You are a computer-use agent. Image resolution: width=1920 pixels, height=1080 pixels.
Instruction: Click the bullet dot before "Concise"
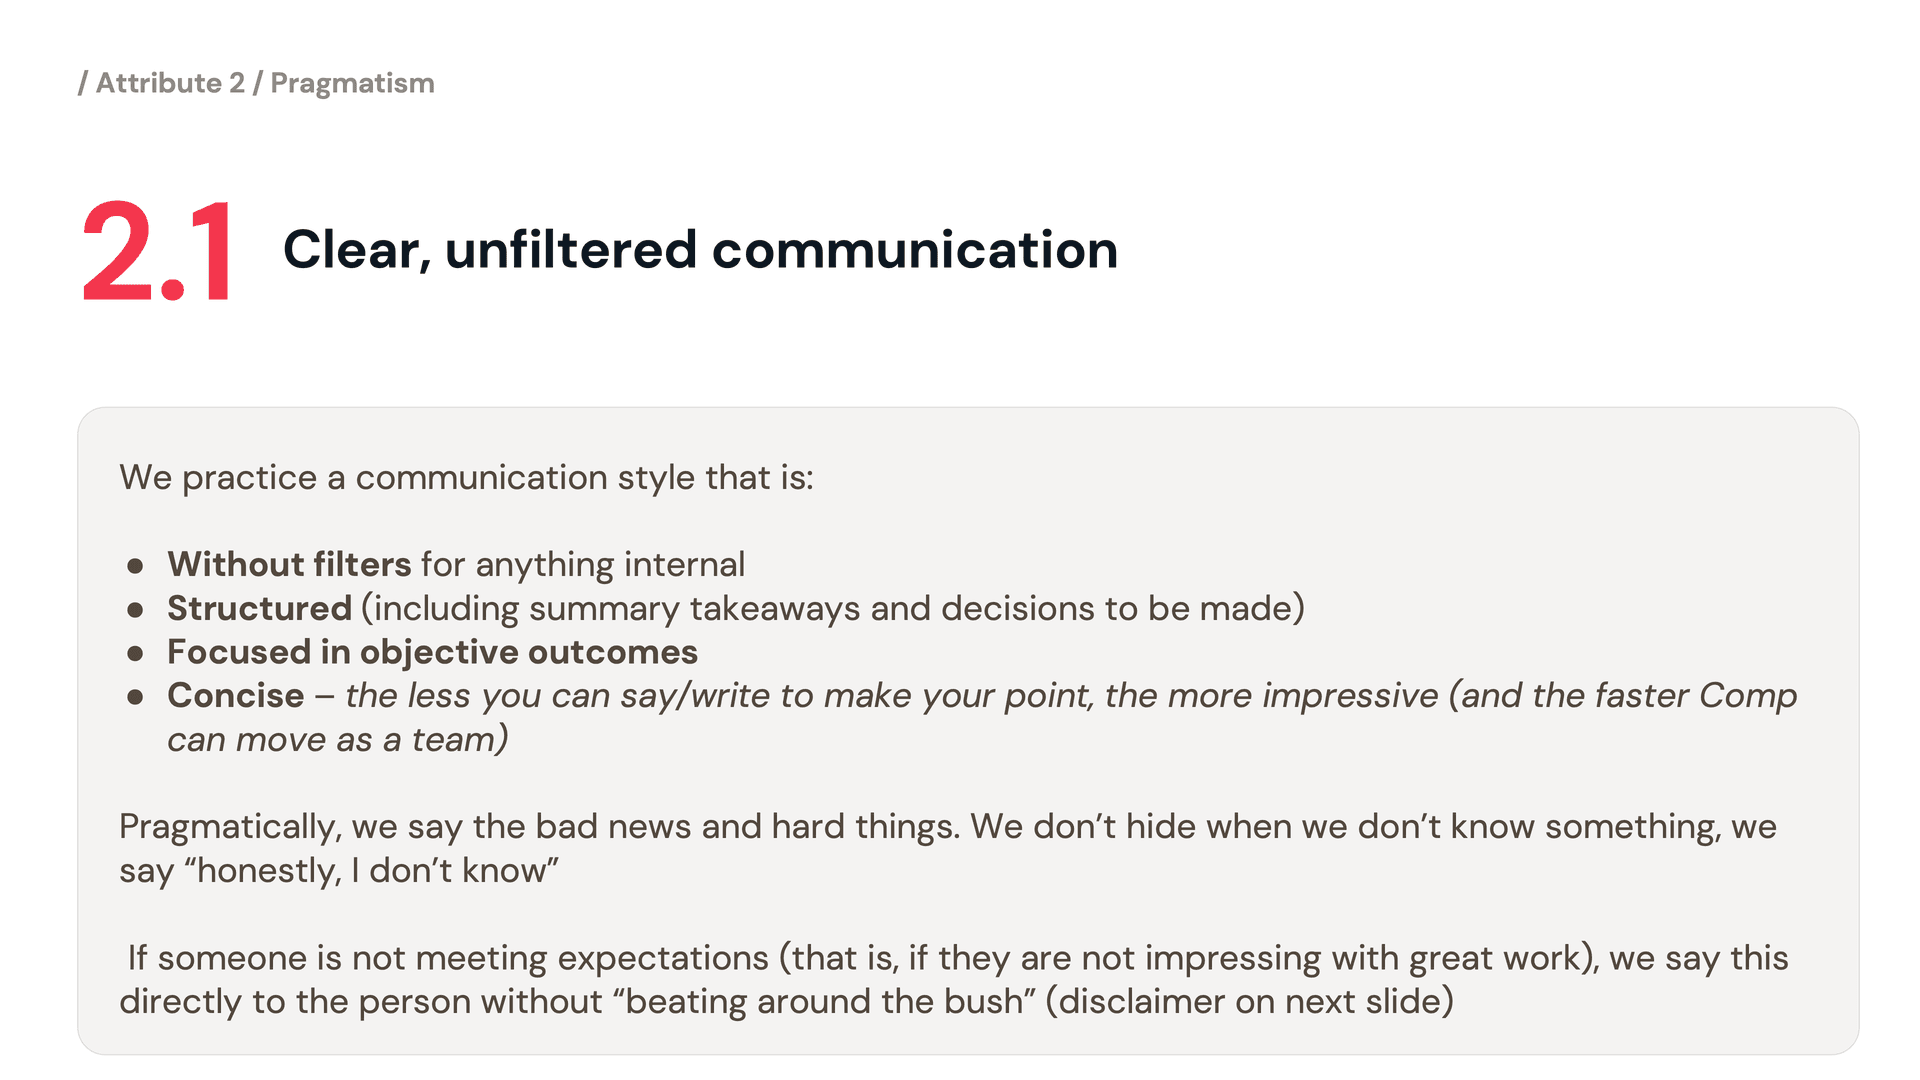[x=135, y=697]
